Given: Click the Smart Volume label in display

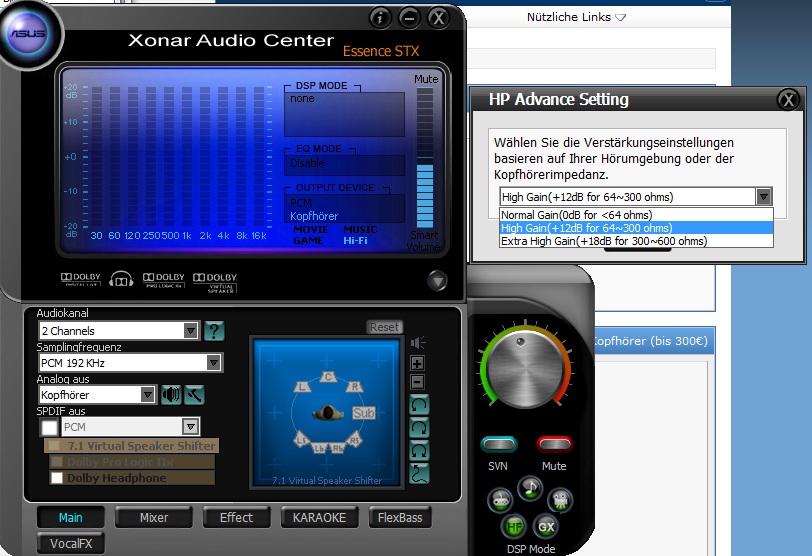Looking at the screenshot, I should 424,241.
